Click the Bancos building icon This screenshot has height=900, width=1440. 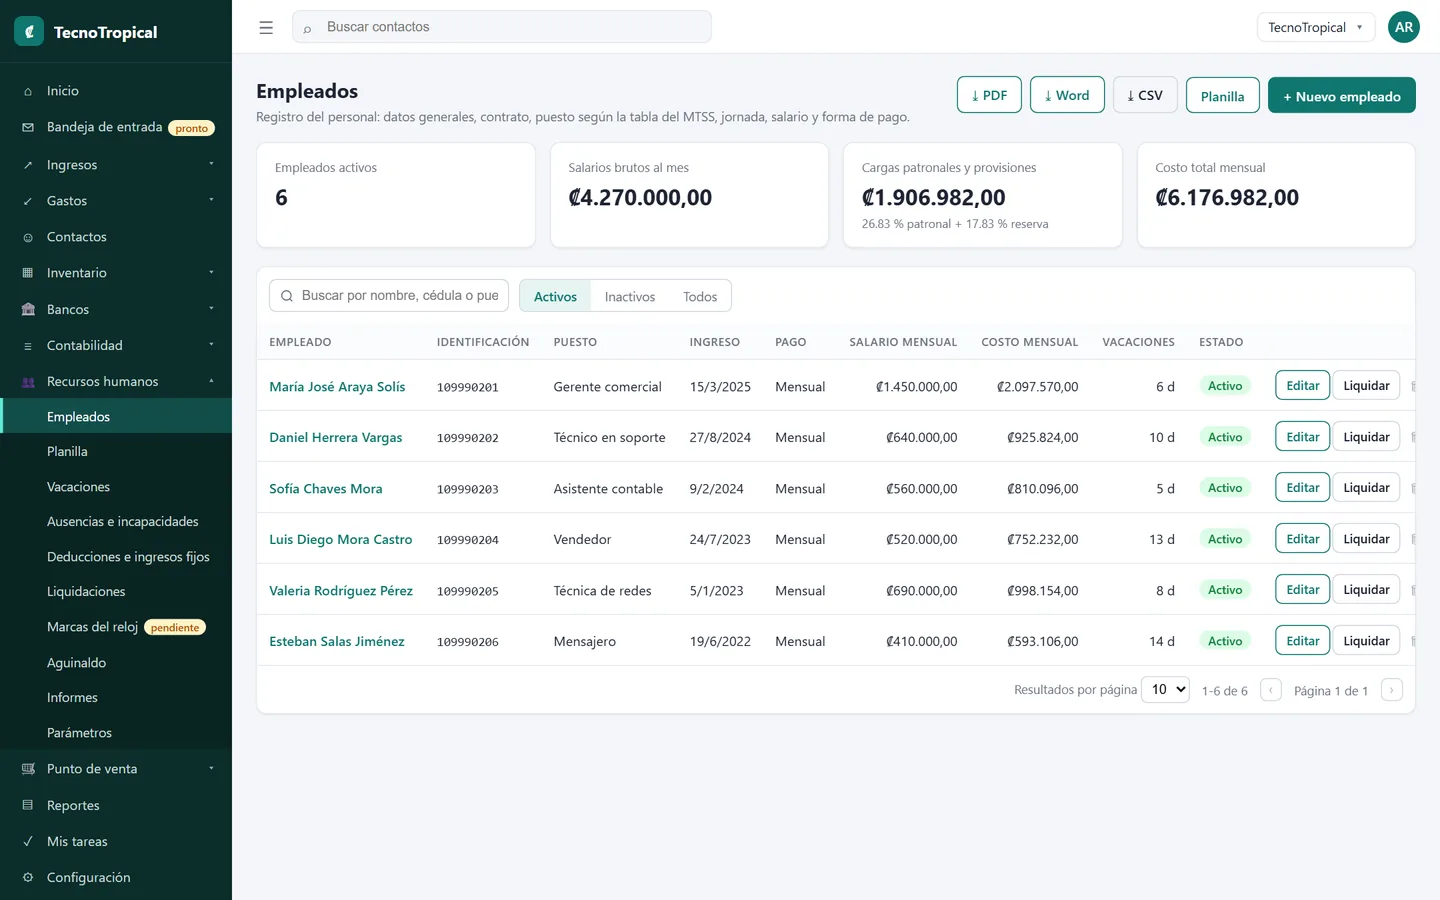(x=28, y=310)
